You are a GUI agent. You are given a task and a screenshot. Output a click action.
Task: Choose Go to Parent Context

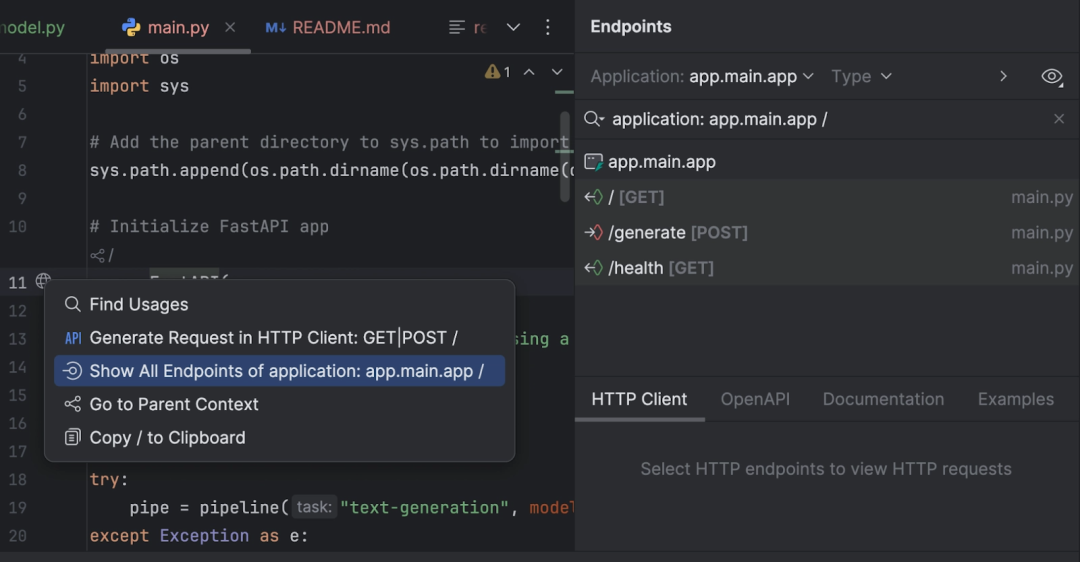click(x=280, y=404)
